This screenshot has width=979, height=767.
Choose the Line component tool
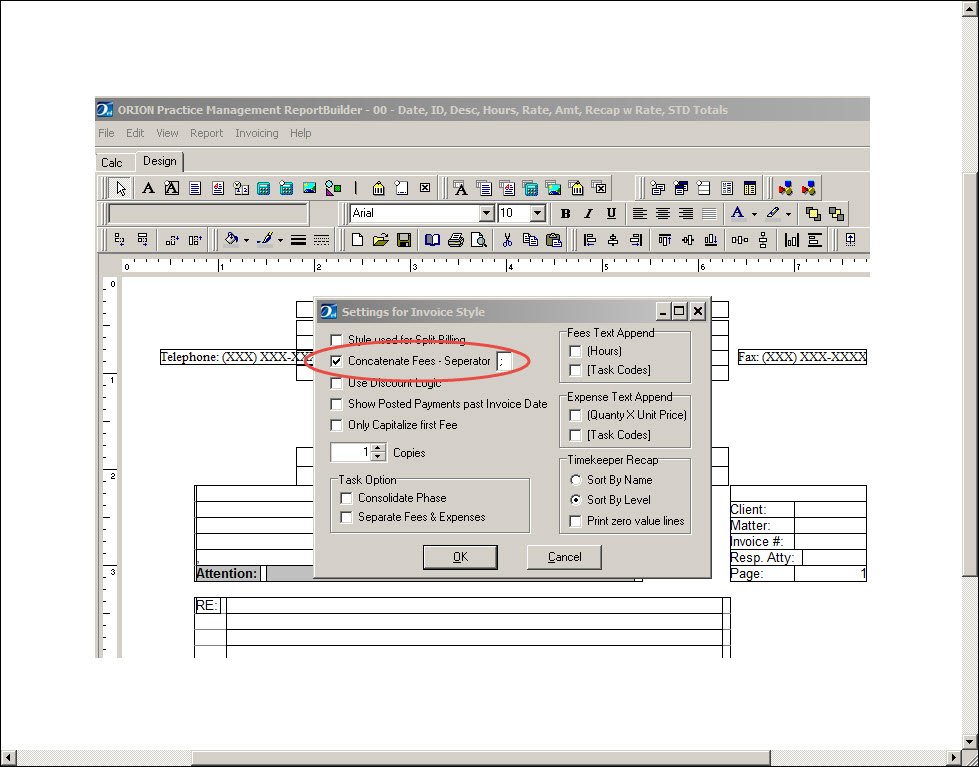click(x=356, y=188)
